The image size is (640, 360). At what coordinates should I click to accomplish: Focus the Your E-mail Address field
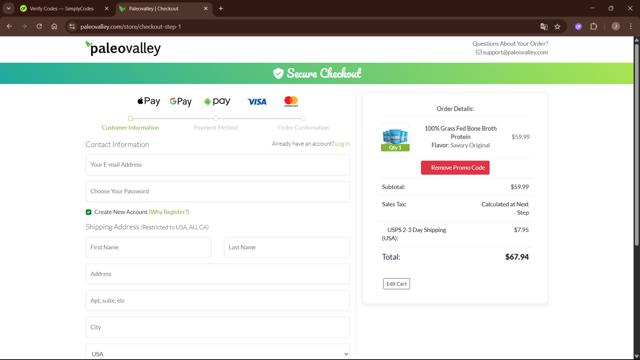(218, 165)
